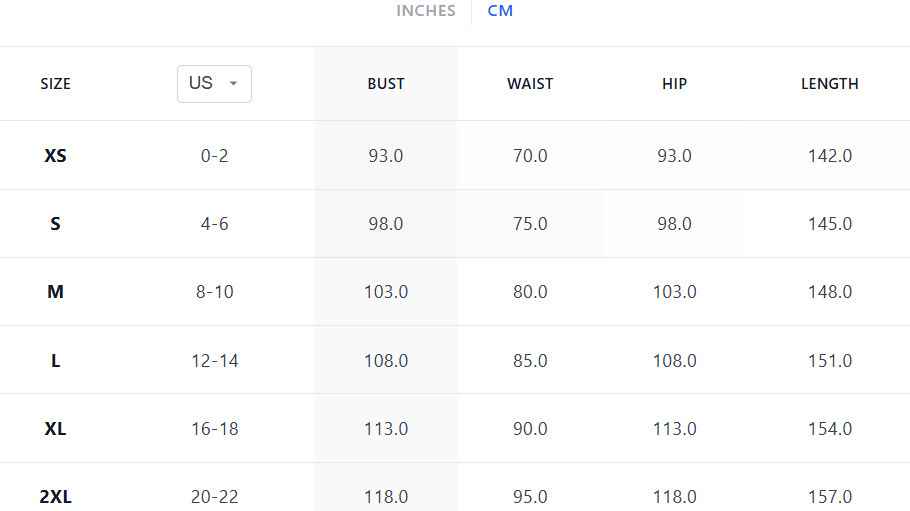The height and width of the screenshot is (511, 910).
Task: Click the BUST column header
Action: 386,84
